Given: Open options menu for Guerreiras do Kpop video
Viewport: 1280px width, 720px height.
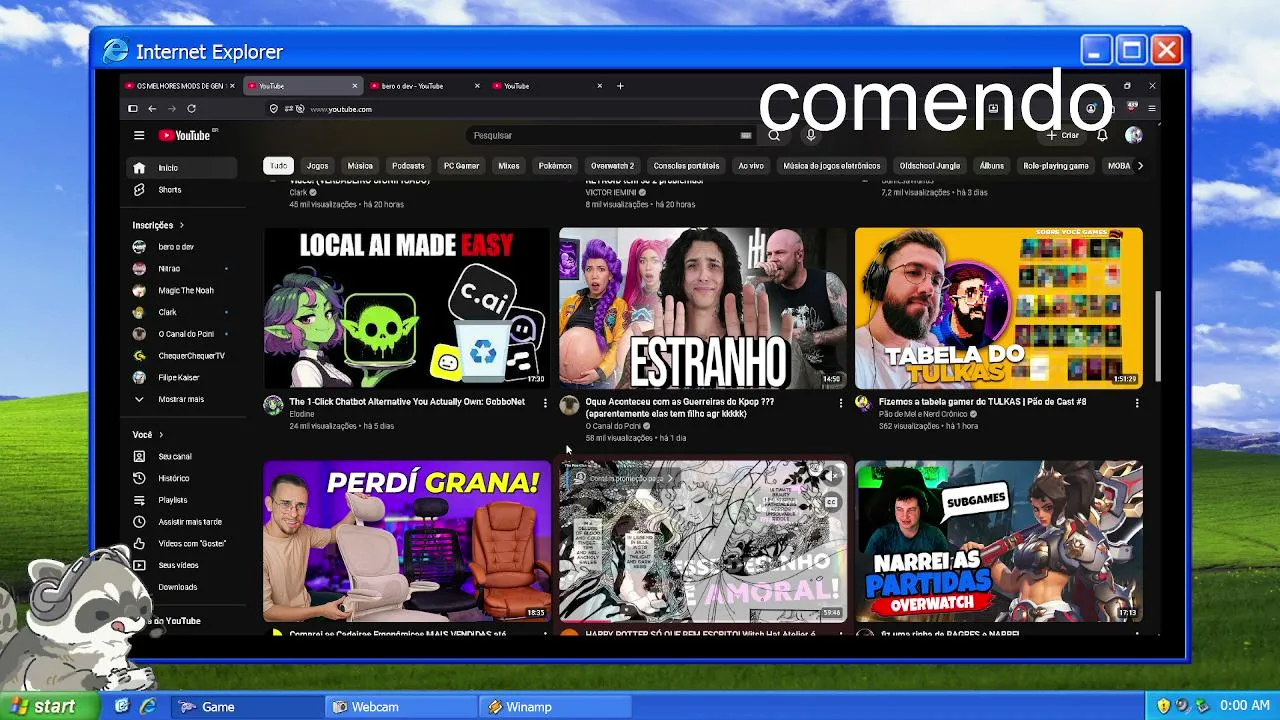Looking at the screenshot, I should (840, 403).
